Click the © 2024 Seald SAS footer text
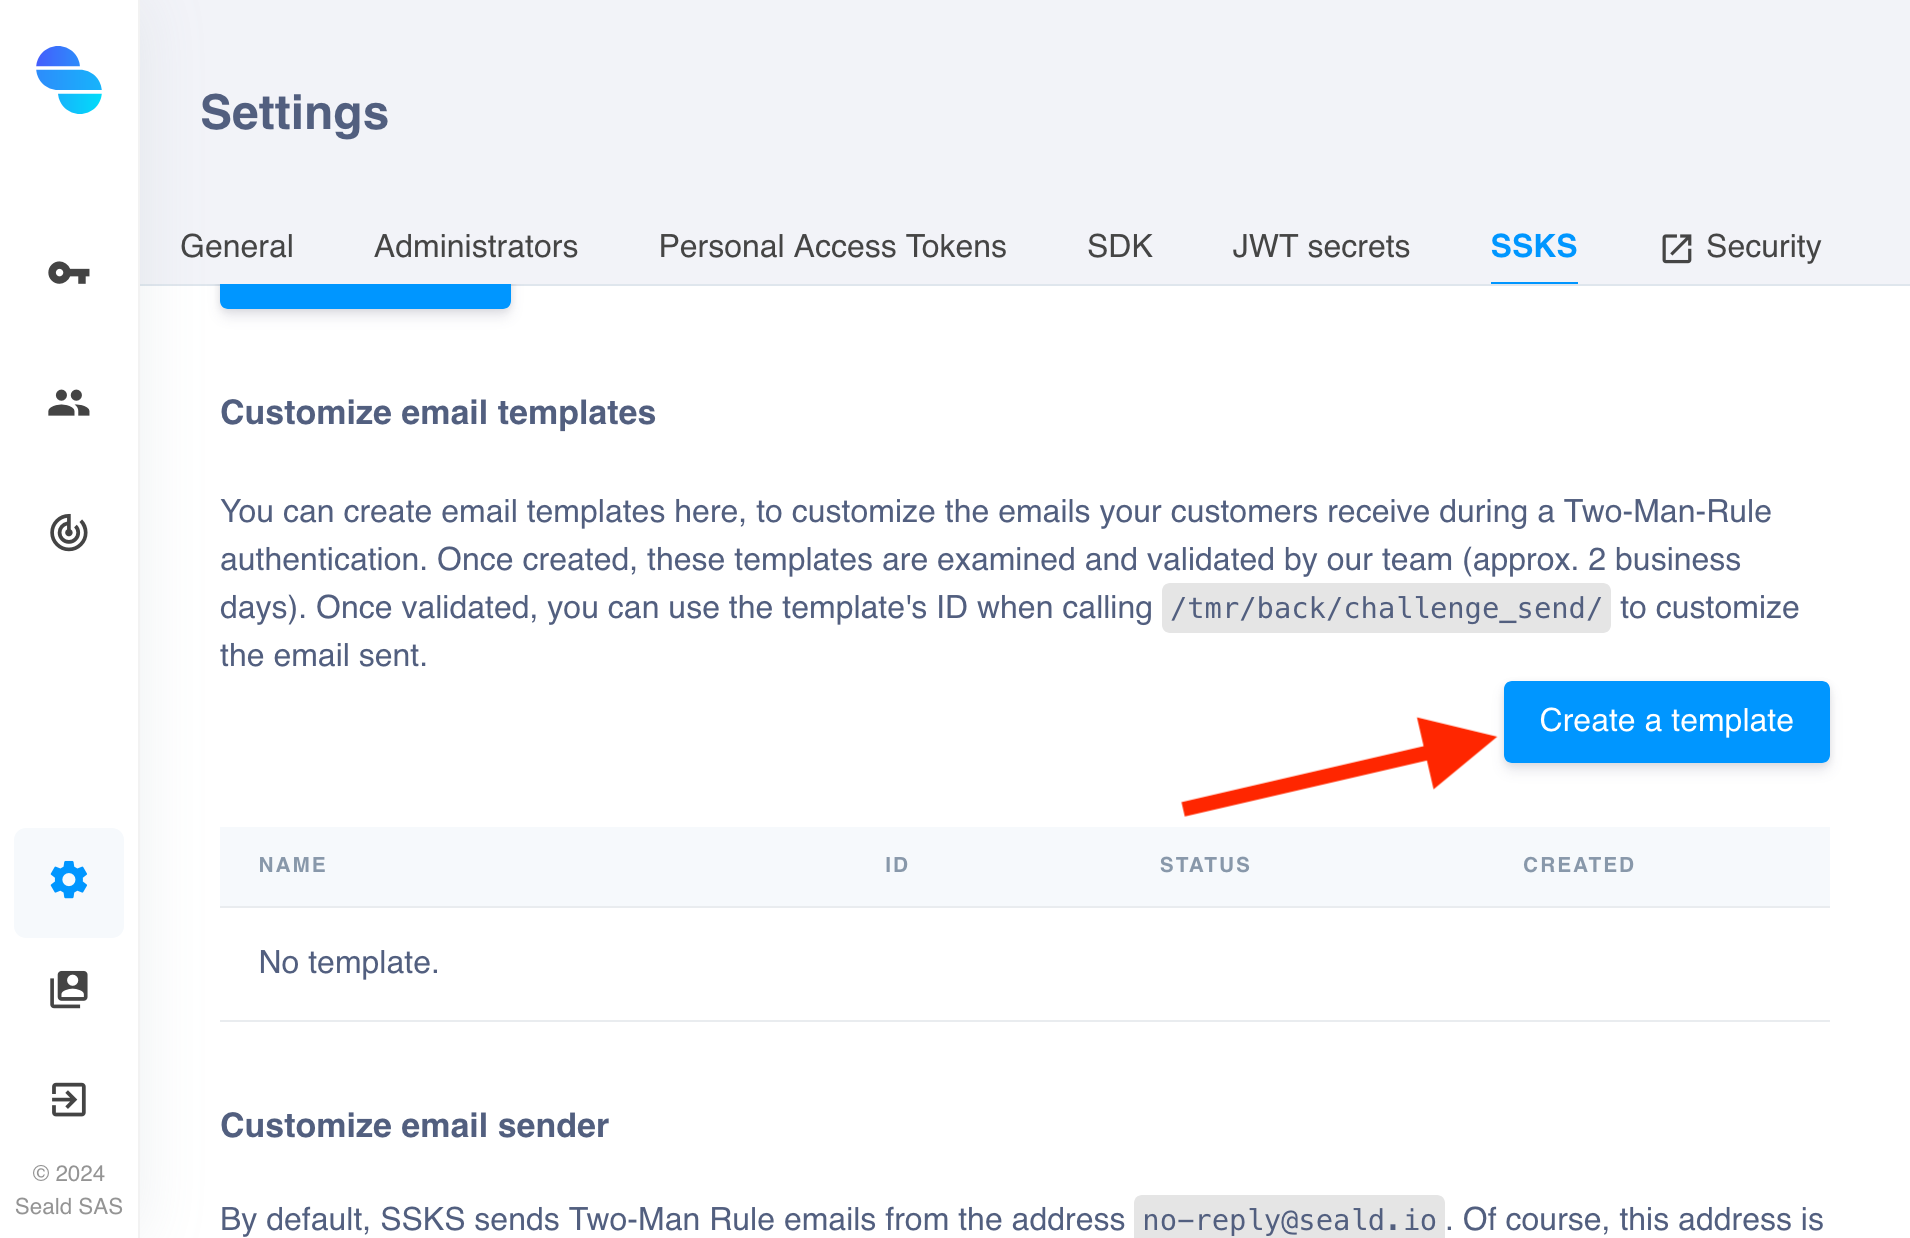This screenshot has height=1238, width=1910. [x=69, y=1190]
